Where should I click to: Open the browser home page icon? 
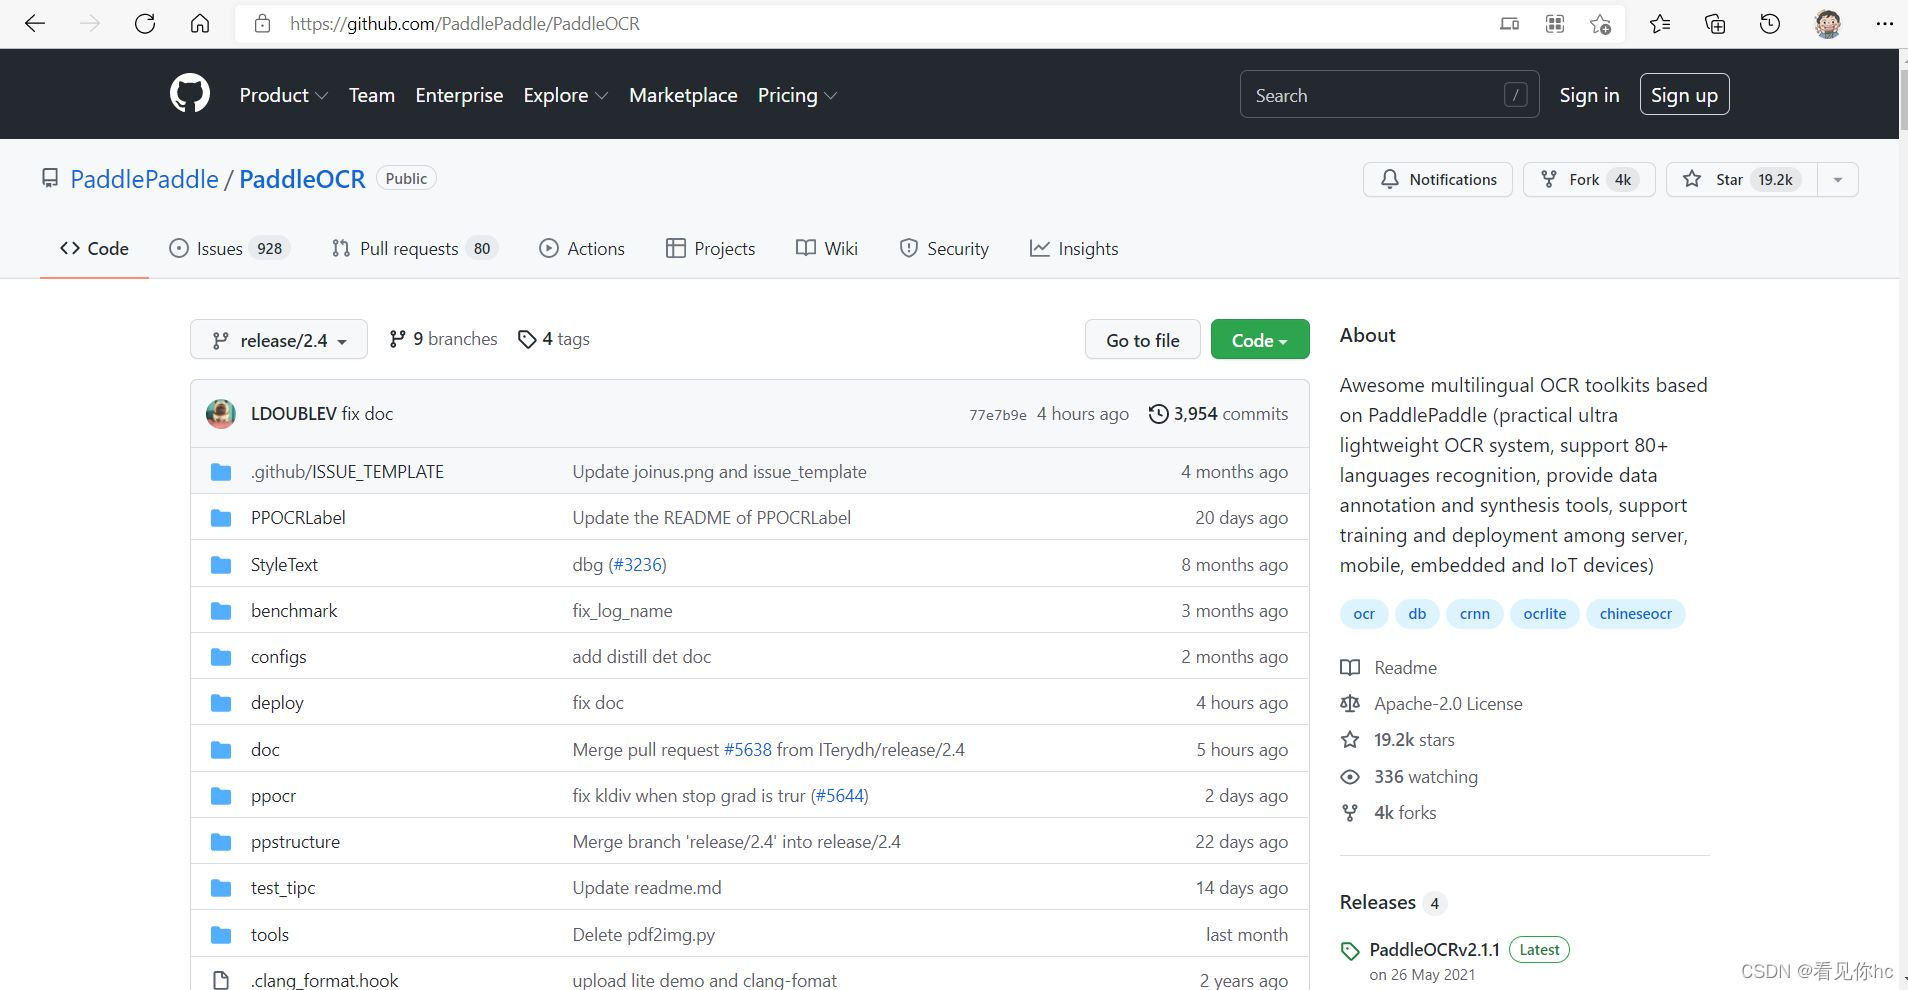200,24
